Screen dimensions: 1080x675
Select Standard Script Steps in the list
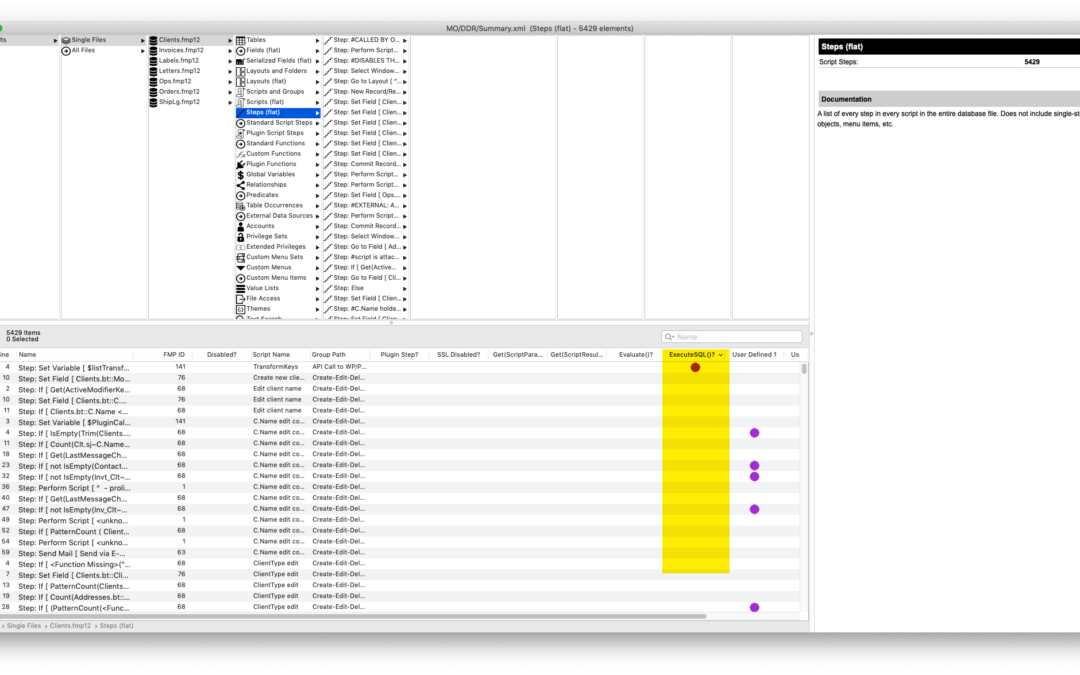279,123
